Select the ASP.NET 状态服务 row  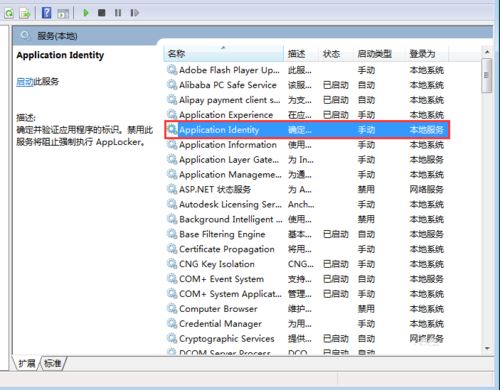coord(307,190)
